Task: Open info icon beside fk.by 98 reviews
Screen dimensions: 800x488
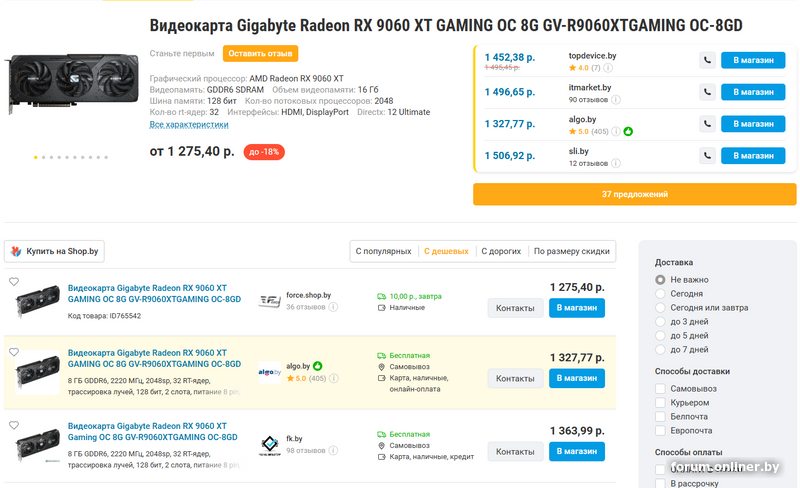Action: (x=333, y=450)
